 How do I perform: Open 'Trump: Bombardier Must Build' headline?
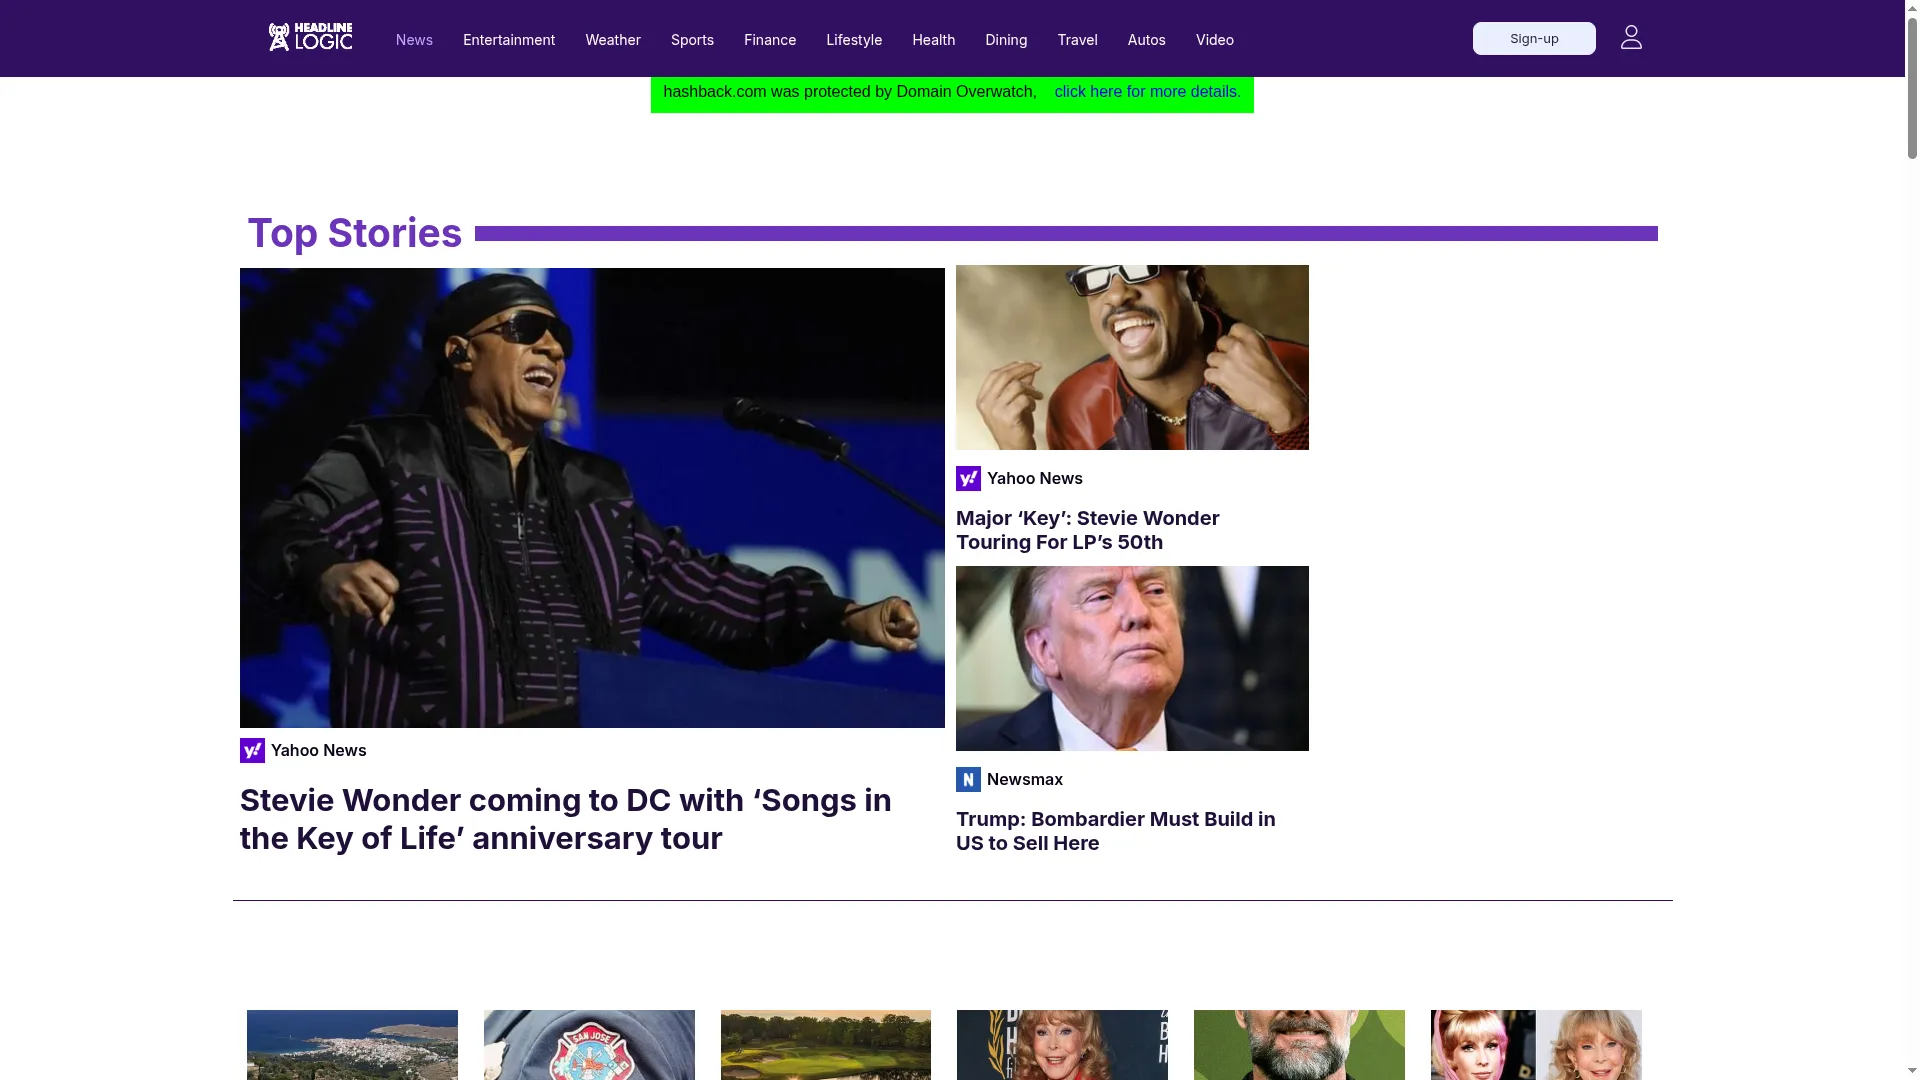pos(1116,831)
